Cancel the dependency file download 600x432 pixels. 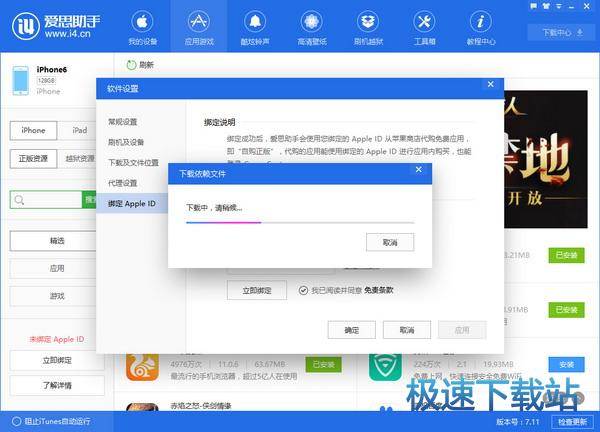tap(390, 242)
